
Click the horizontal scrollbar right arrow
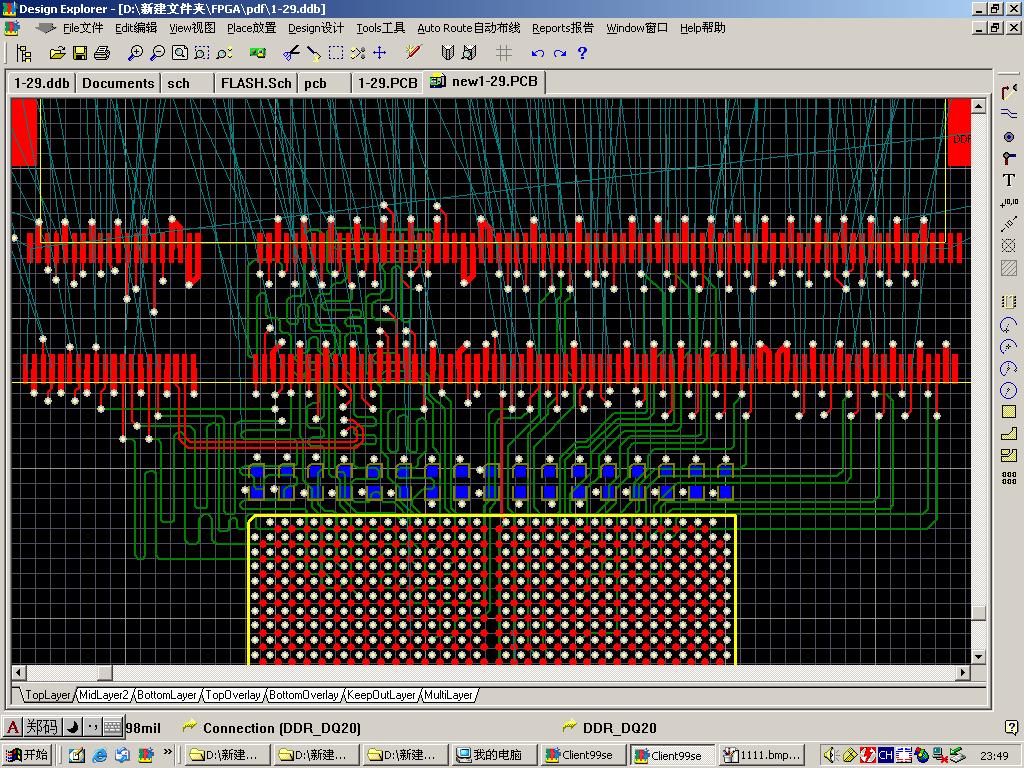coord(964,673)
